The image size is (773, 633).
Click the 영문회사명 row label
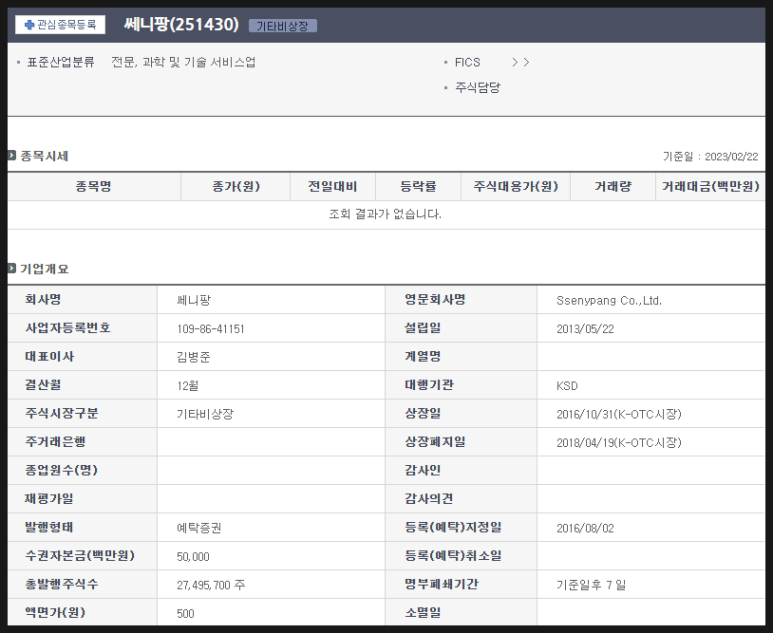click(435, 300)
